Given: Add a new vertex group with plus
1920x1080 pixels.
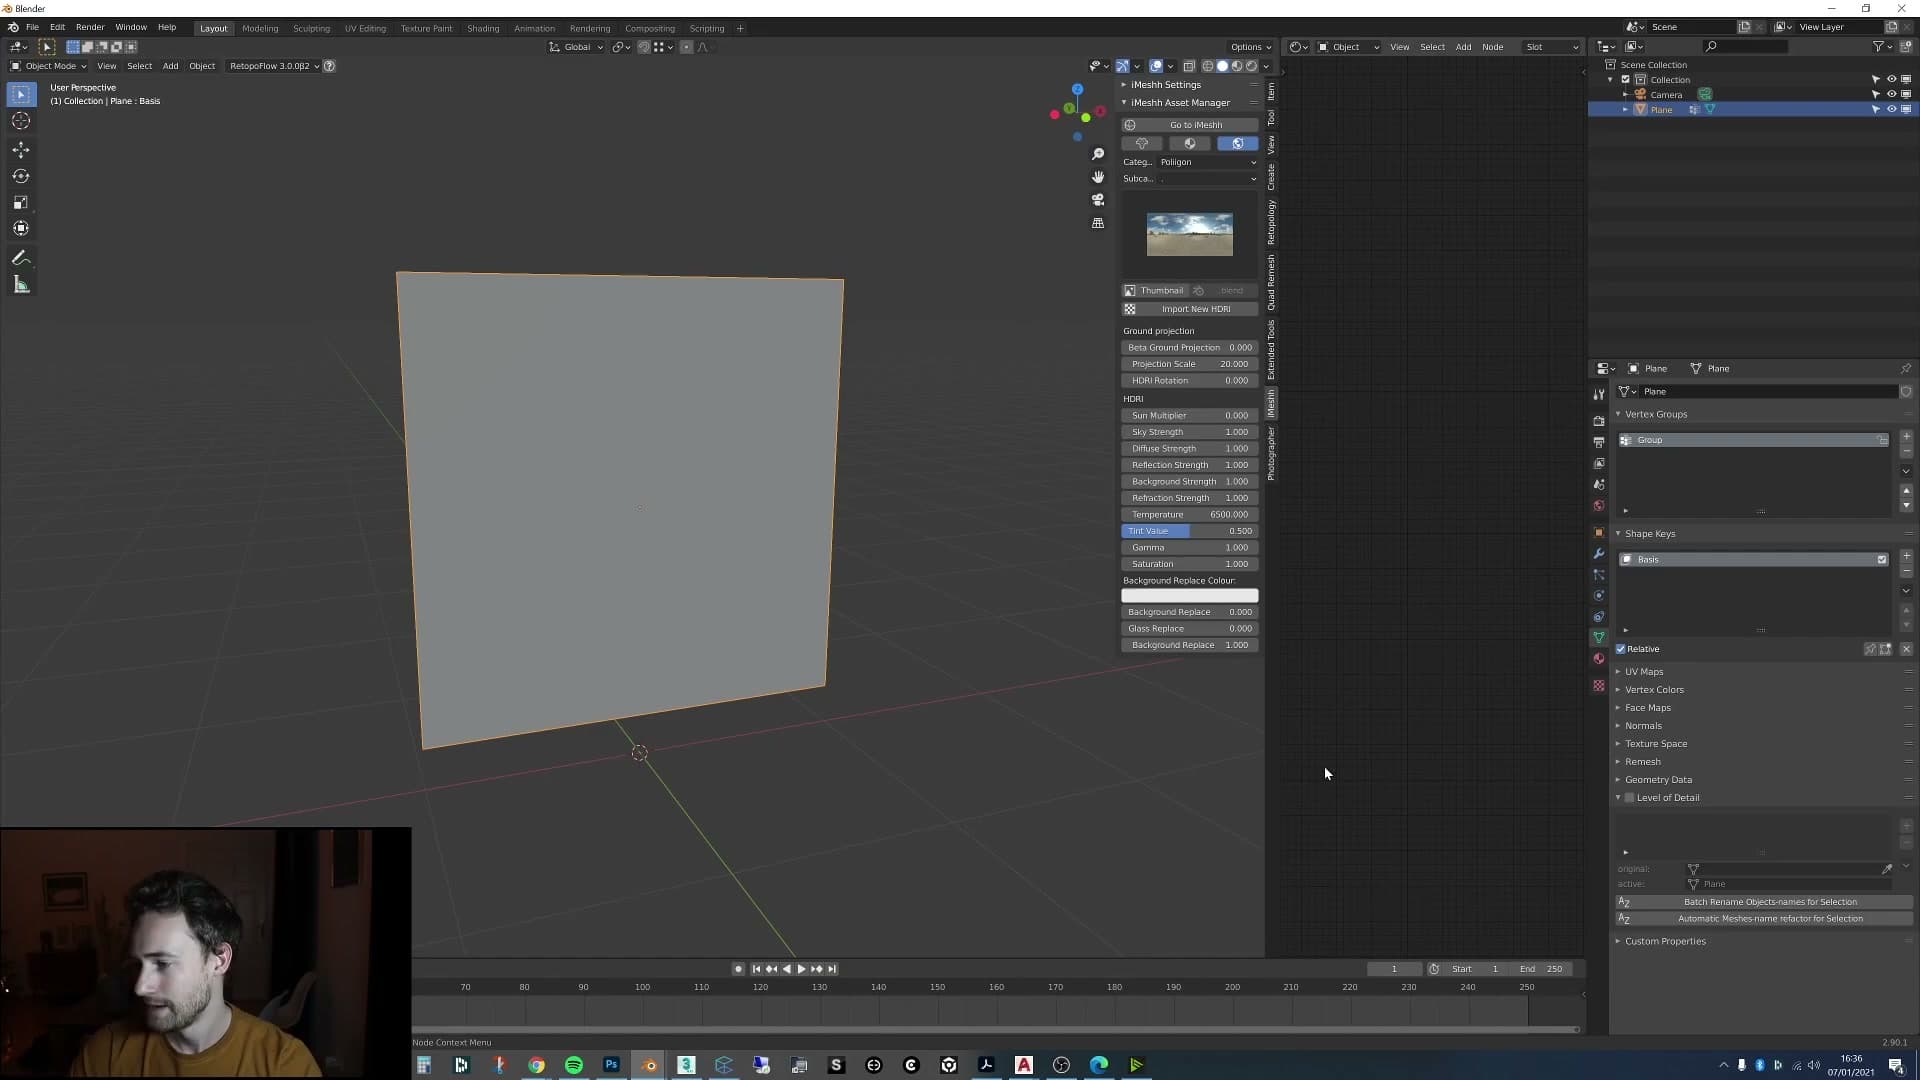Looking at the screenshot, I should point(1906,437).
